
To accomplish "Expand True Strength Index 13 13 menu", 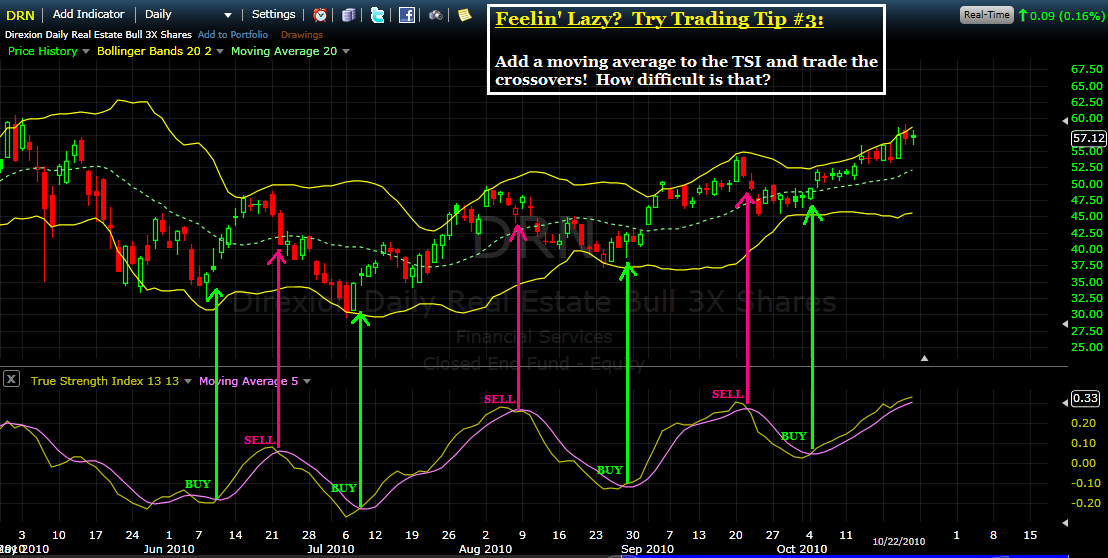I will [x=189, y=381].
